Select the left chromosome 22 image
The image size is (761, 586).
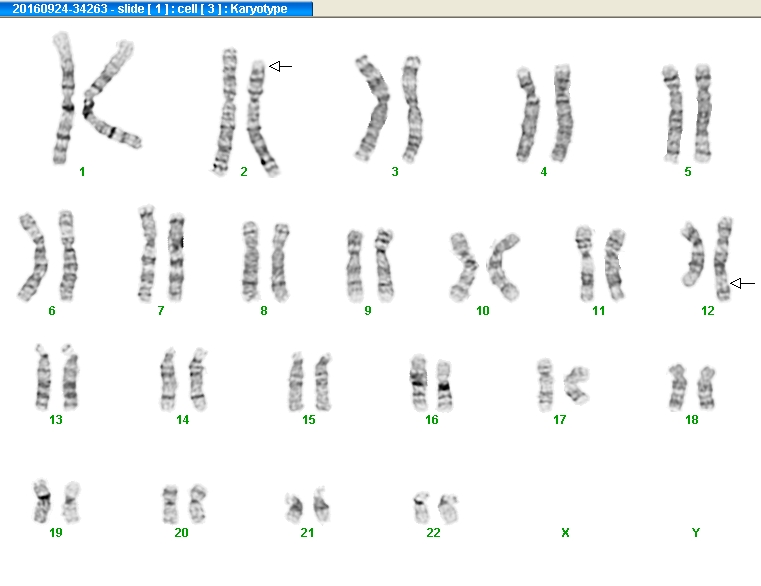[x=421, y=508]
